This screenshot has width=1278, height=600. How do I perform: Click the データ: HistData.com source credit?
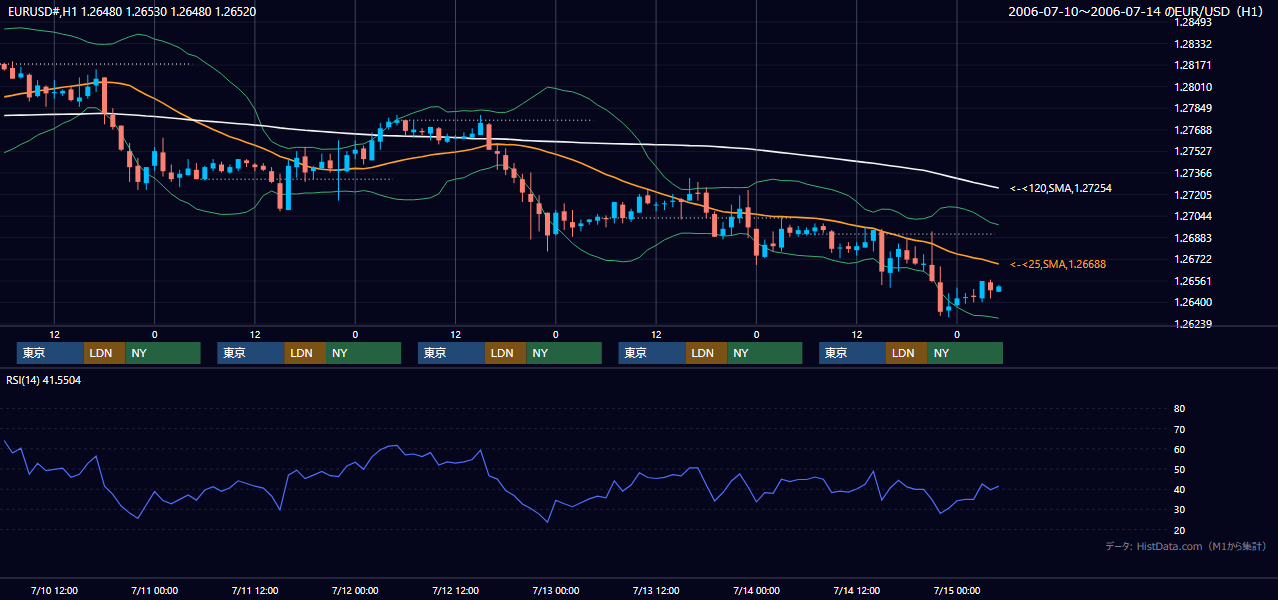pos(1186,546)
